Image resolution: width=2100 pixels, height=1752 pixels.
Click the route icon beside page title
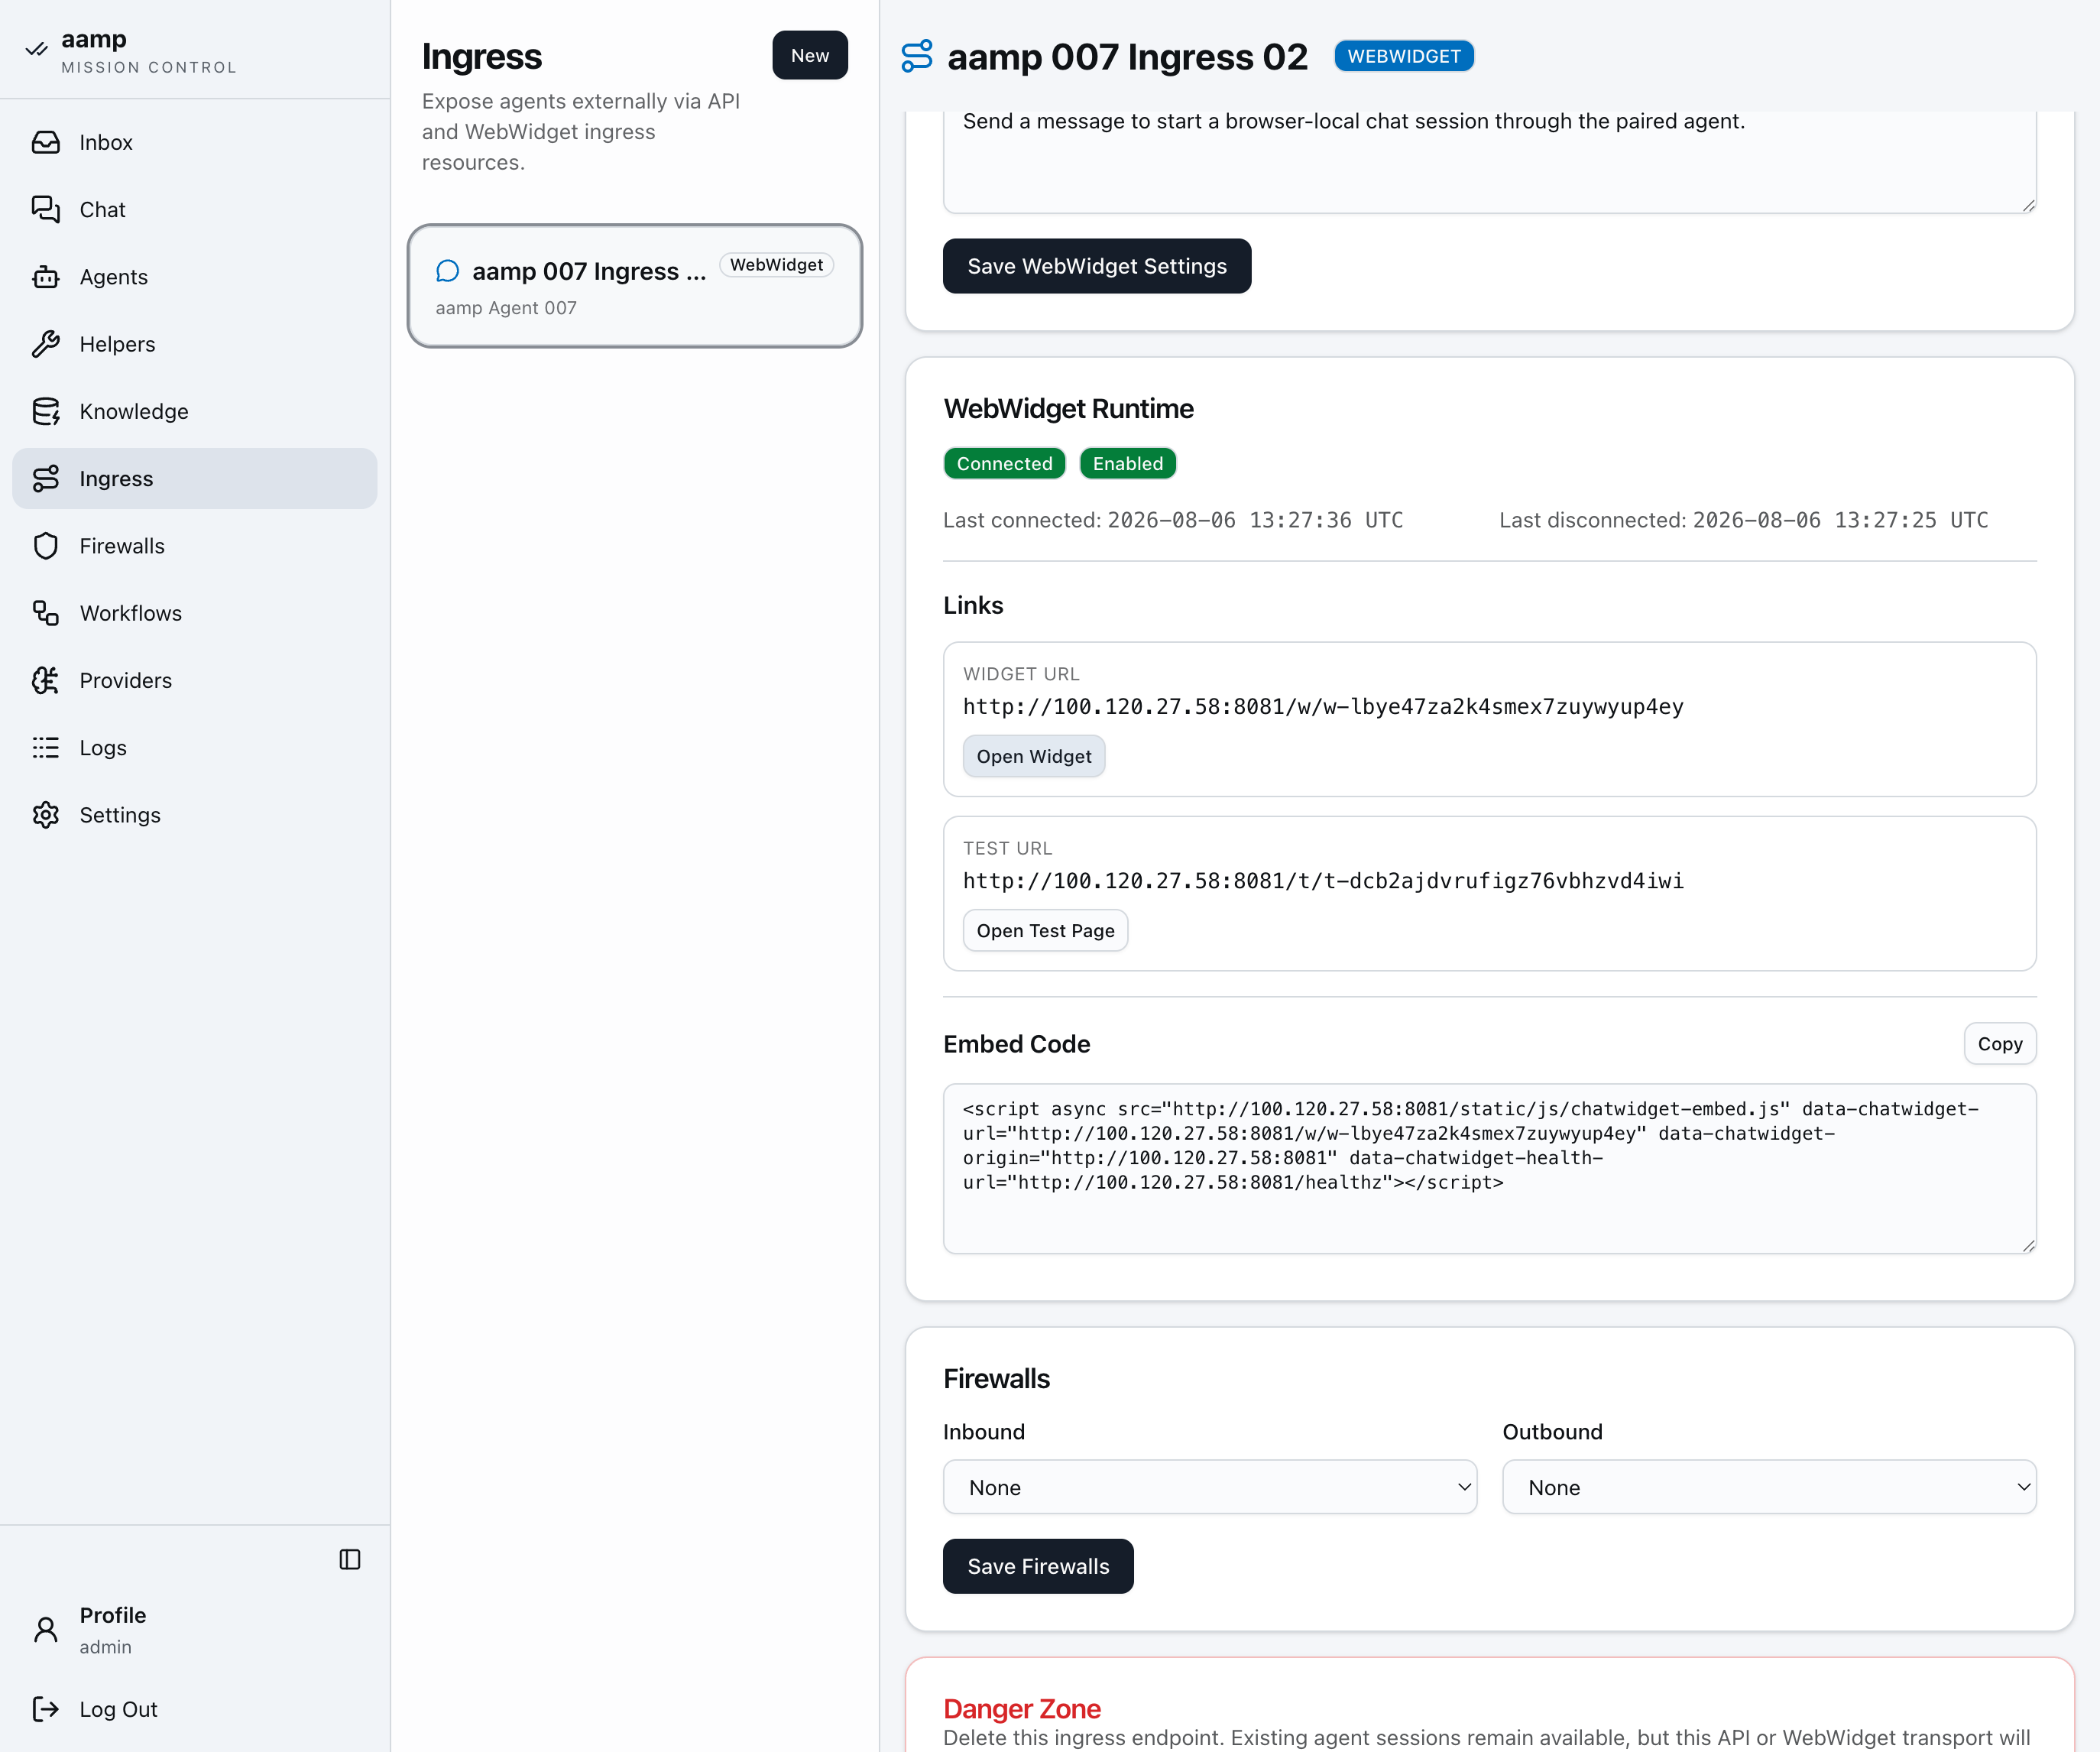(x=917, y=56)
